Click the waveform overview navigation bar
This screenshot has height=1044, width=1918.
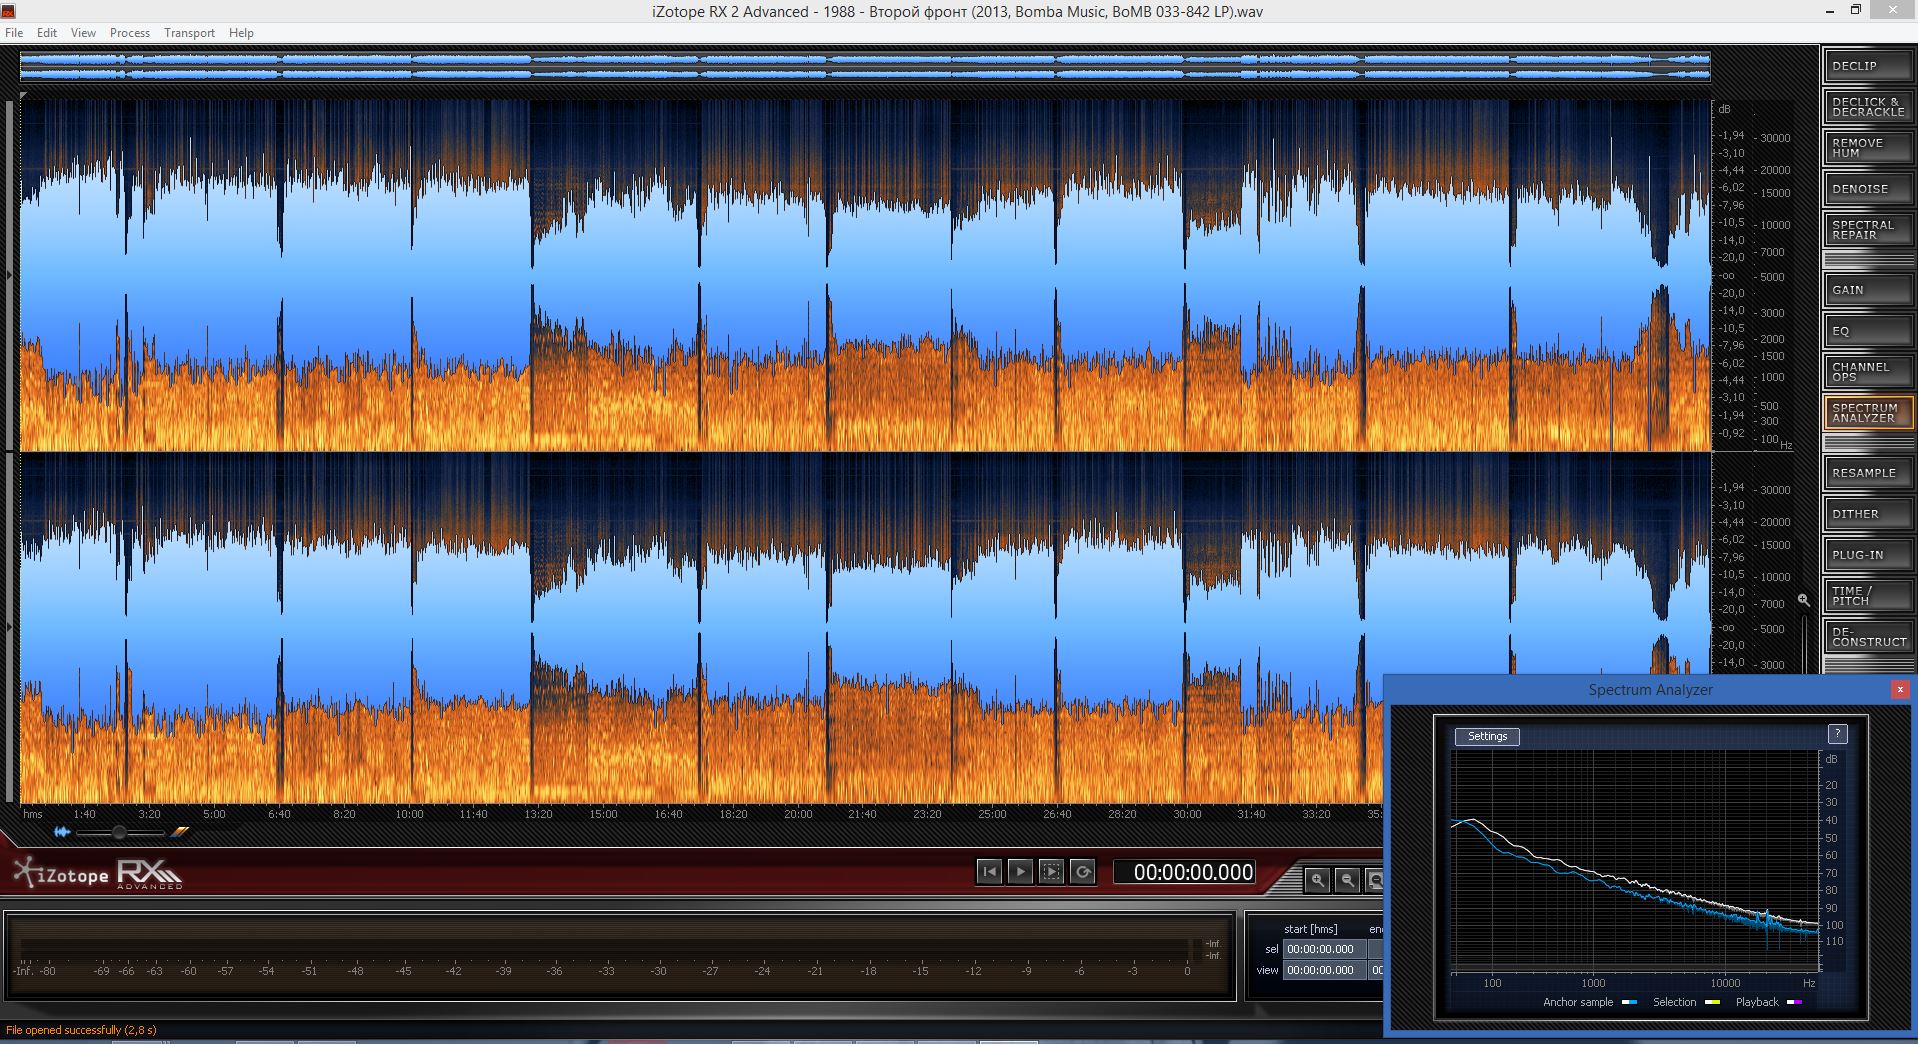coord(865,67)
